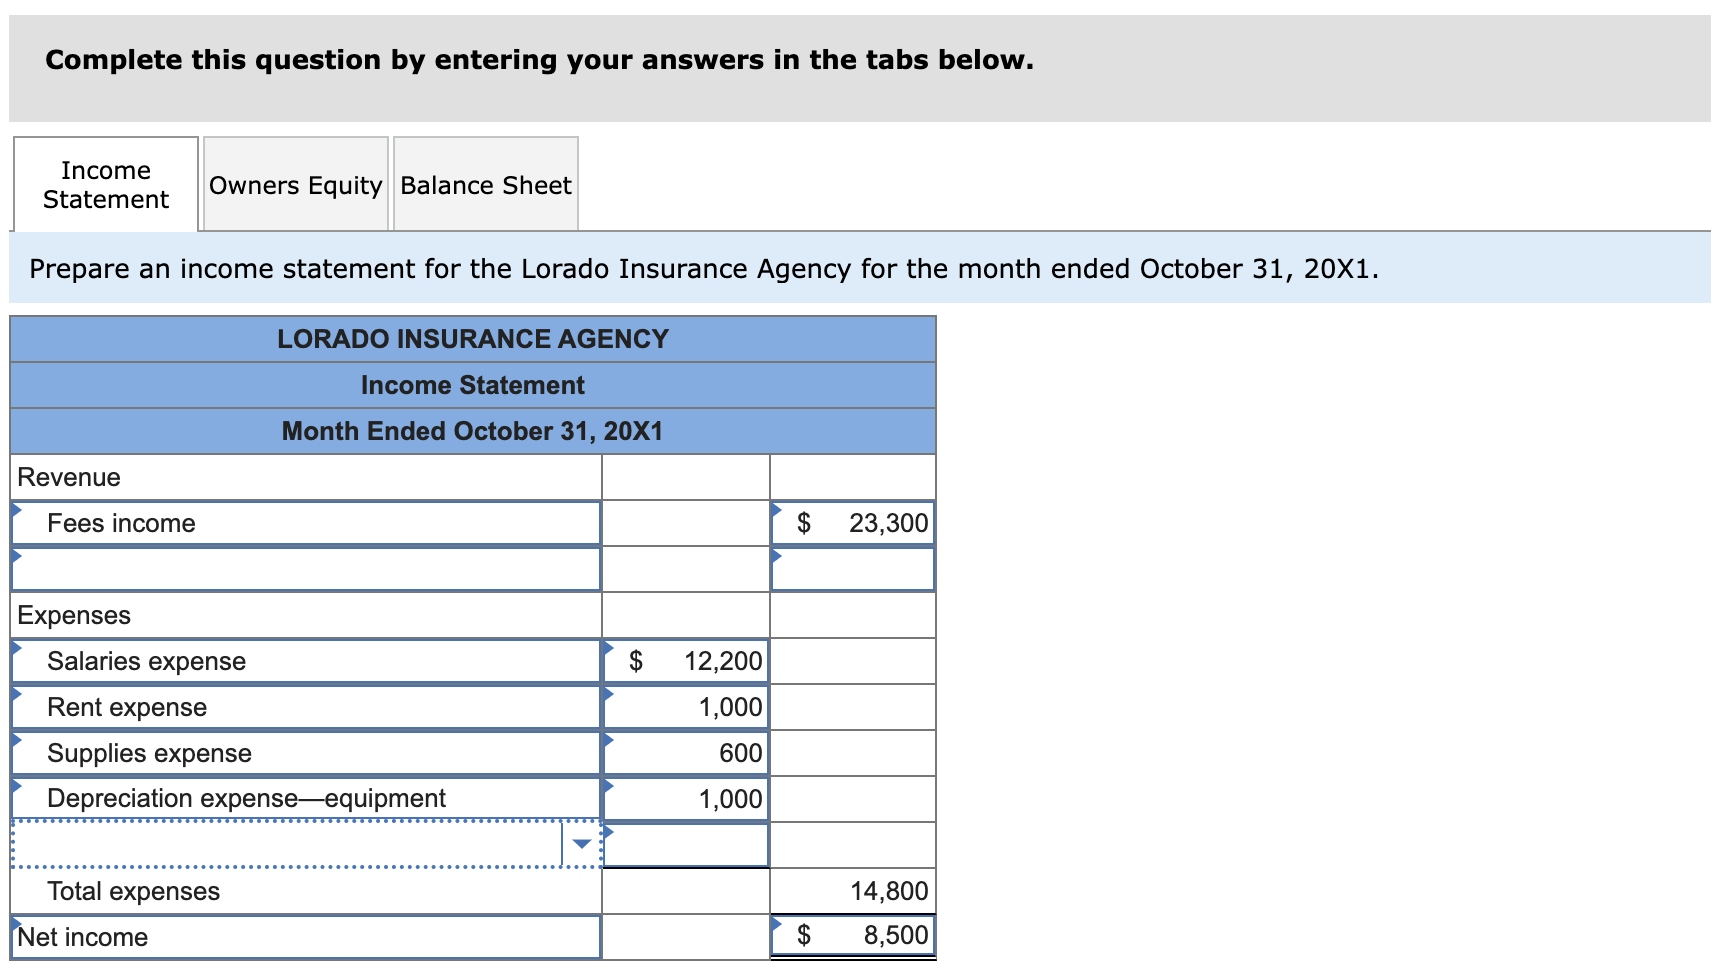Click the flag marker beside the Rent expense label
Image resolution: width=1723 pixels, height=970 pixels.
[x=16, y=692]
